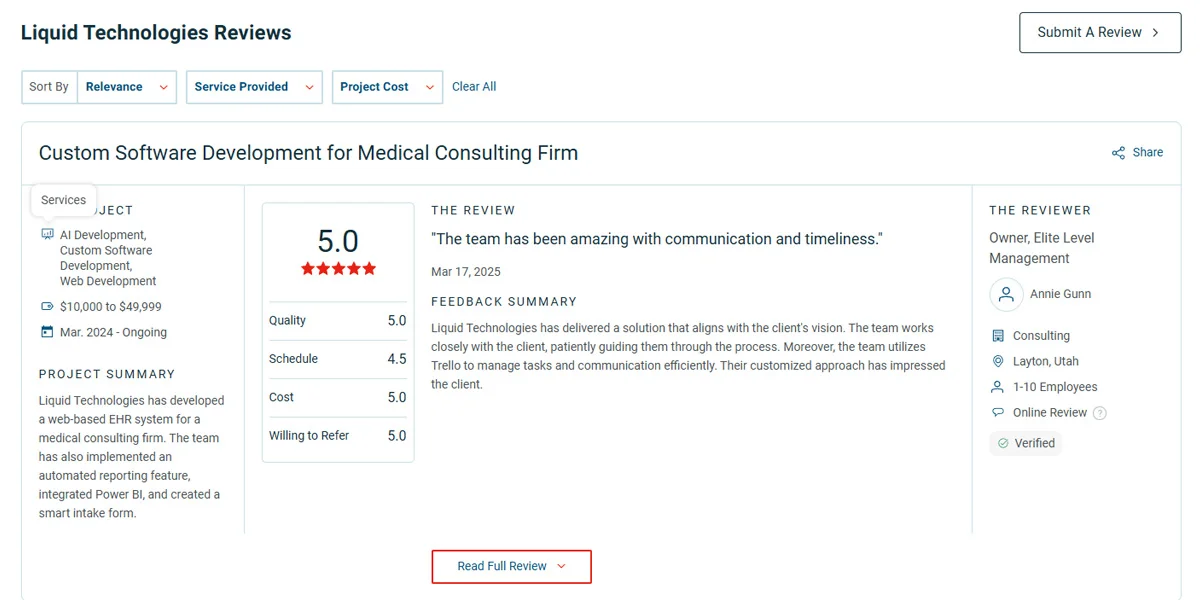Click the Layton, Utah location pin icon

(x=997, y=361)
